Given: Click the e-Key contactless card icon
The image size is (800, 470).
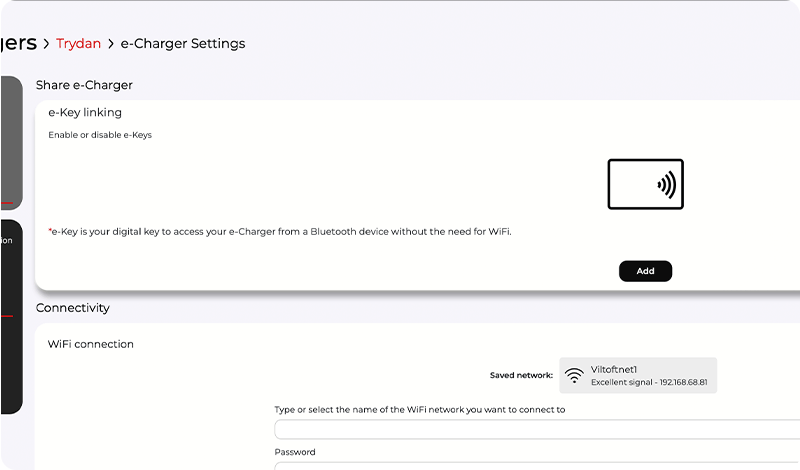Looking at the screenshot, I should (x=645, y=184).
